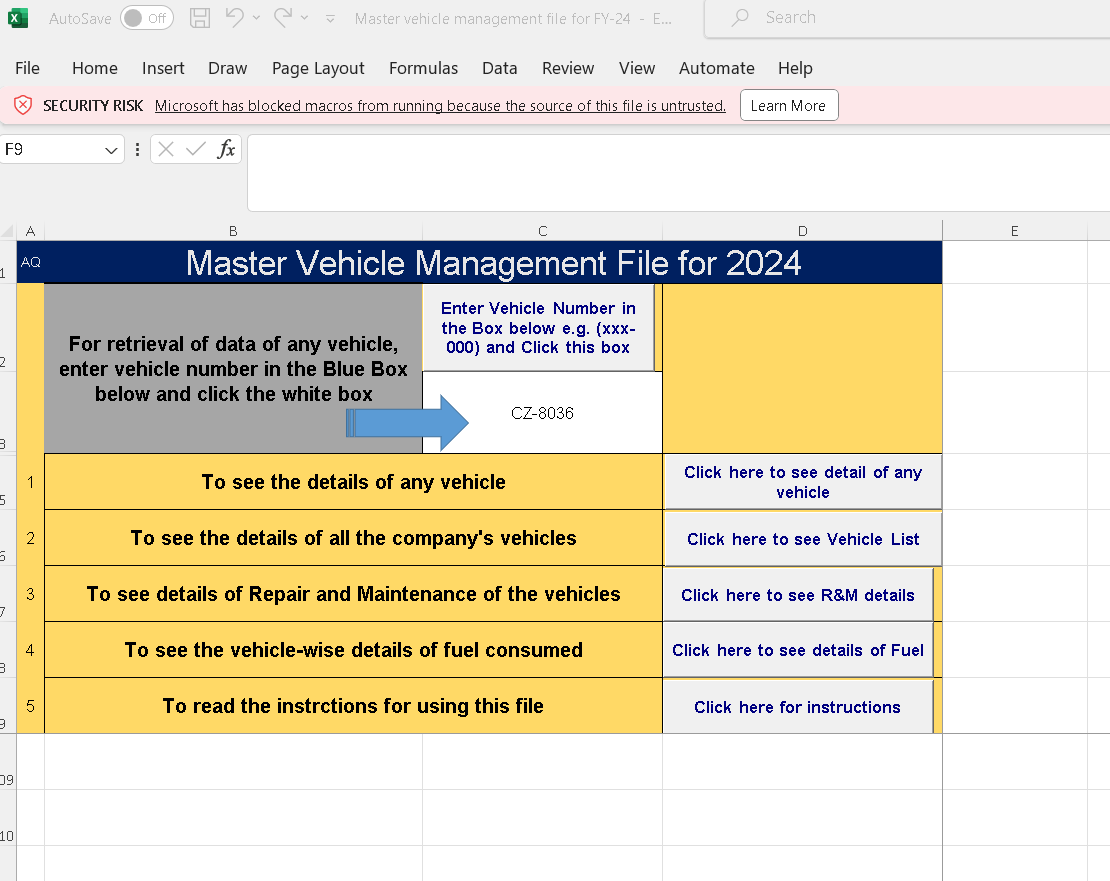
Task: Click the Search magnifier icon
Action: coord(740,18)
